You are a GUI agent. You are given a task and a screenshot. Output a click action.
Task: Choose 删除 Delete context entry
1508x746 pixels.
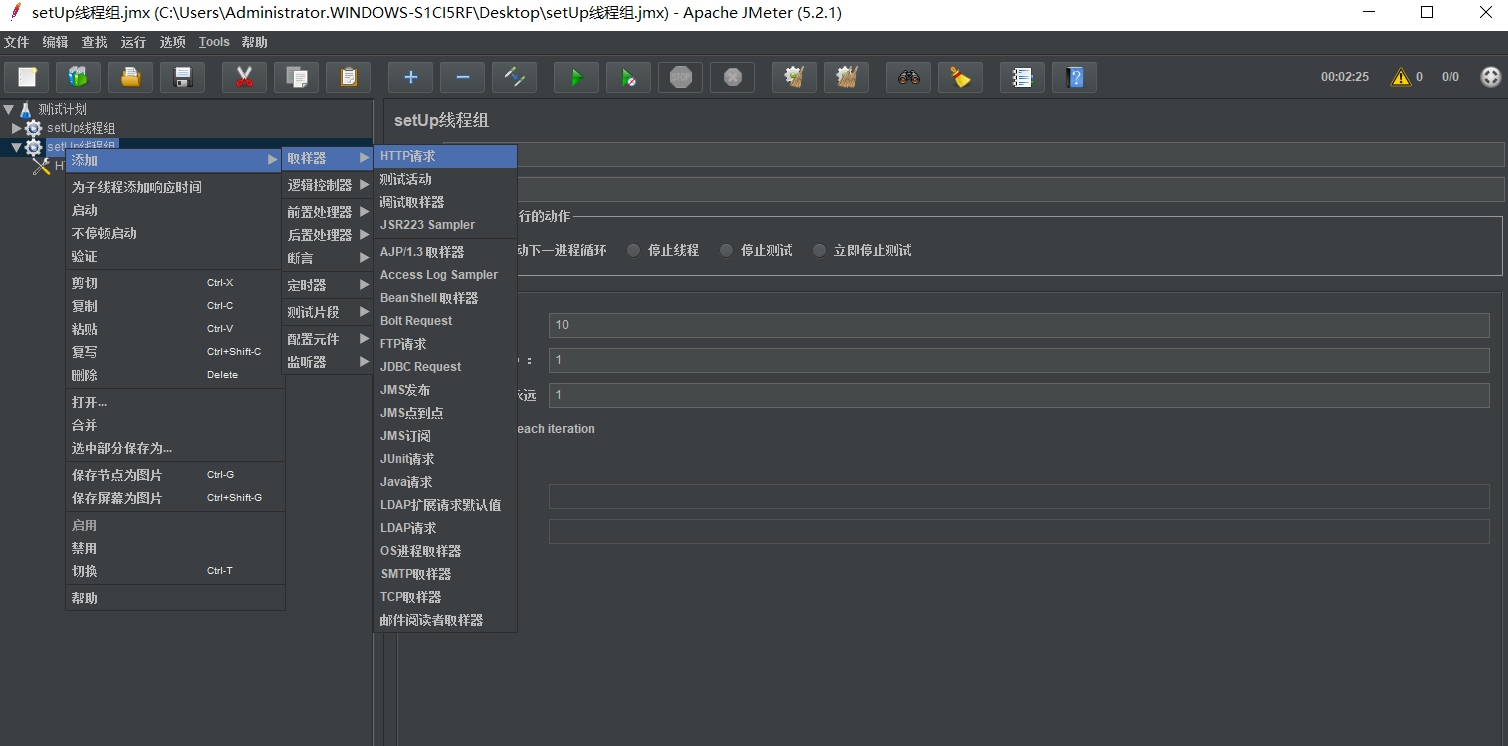(175, 375)
